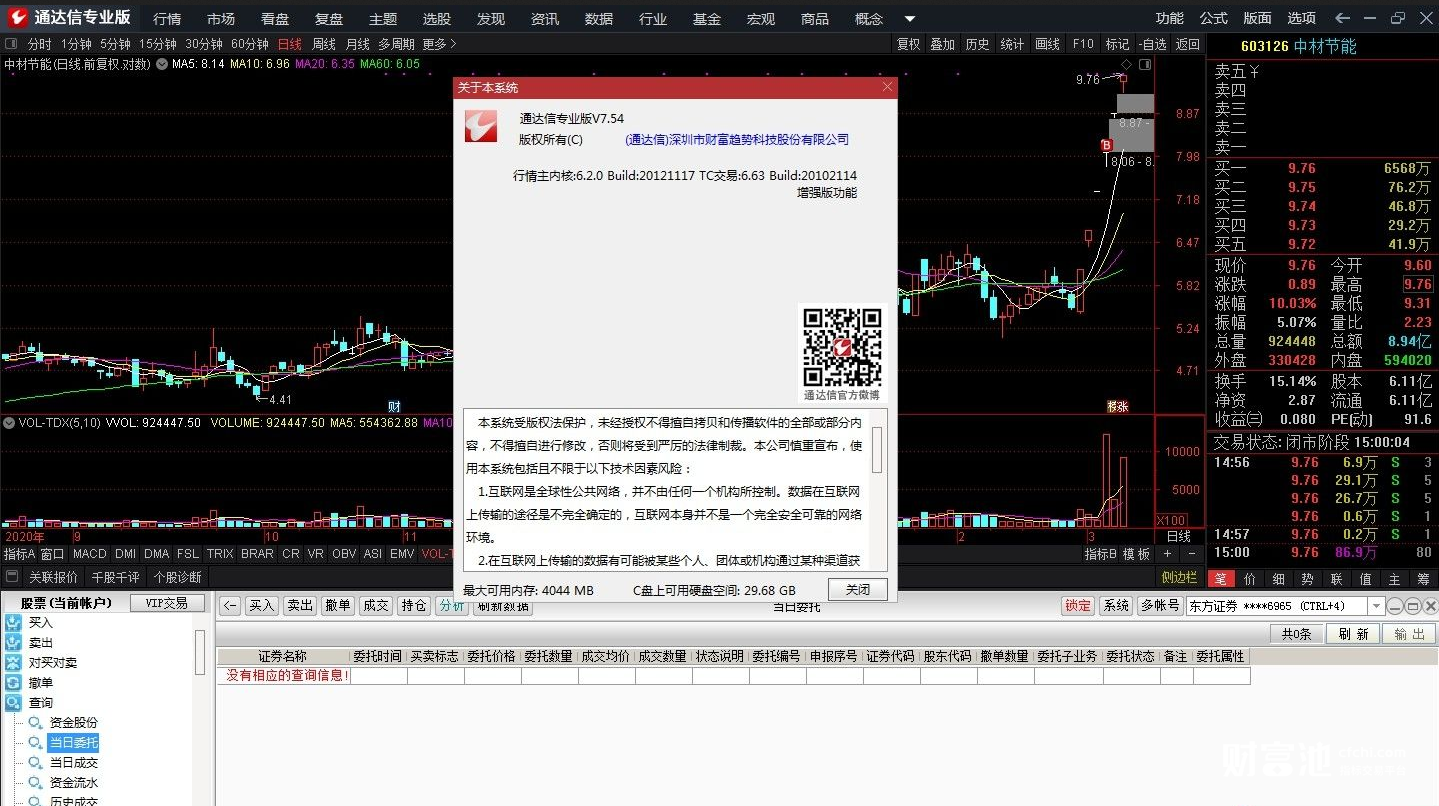
Task: Click the QR code in About dialog
Action: pos(842,346)
